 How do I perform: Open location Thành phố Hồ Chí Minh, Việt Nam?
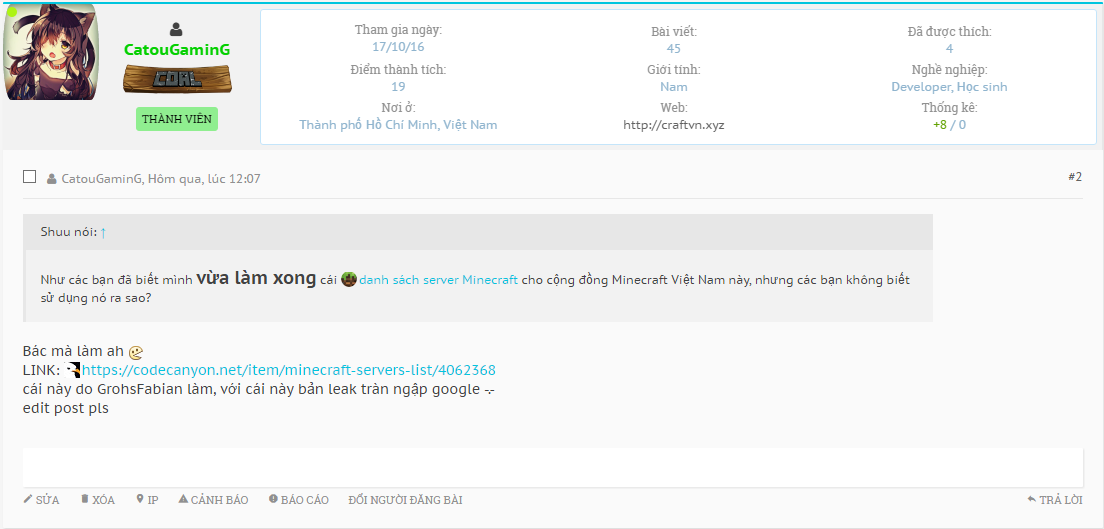point(399,125)
